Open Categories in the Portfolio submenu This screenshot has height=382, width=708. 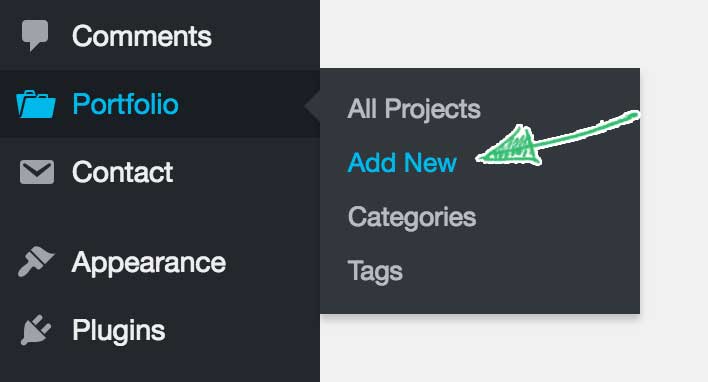pyautogui.click(x=412, y=217)
